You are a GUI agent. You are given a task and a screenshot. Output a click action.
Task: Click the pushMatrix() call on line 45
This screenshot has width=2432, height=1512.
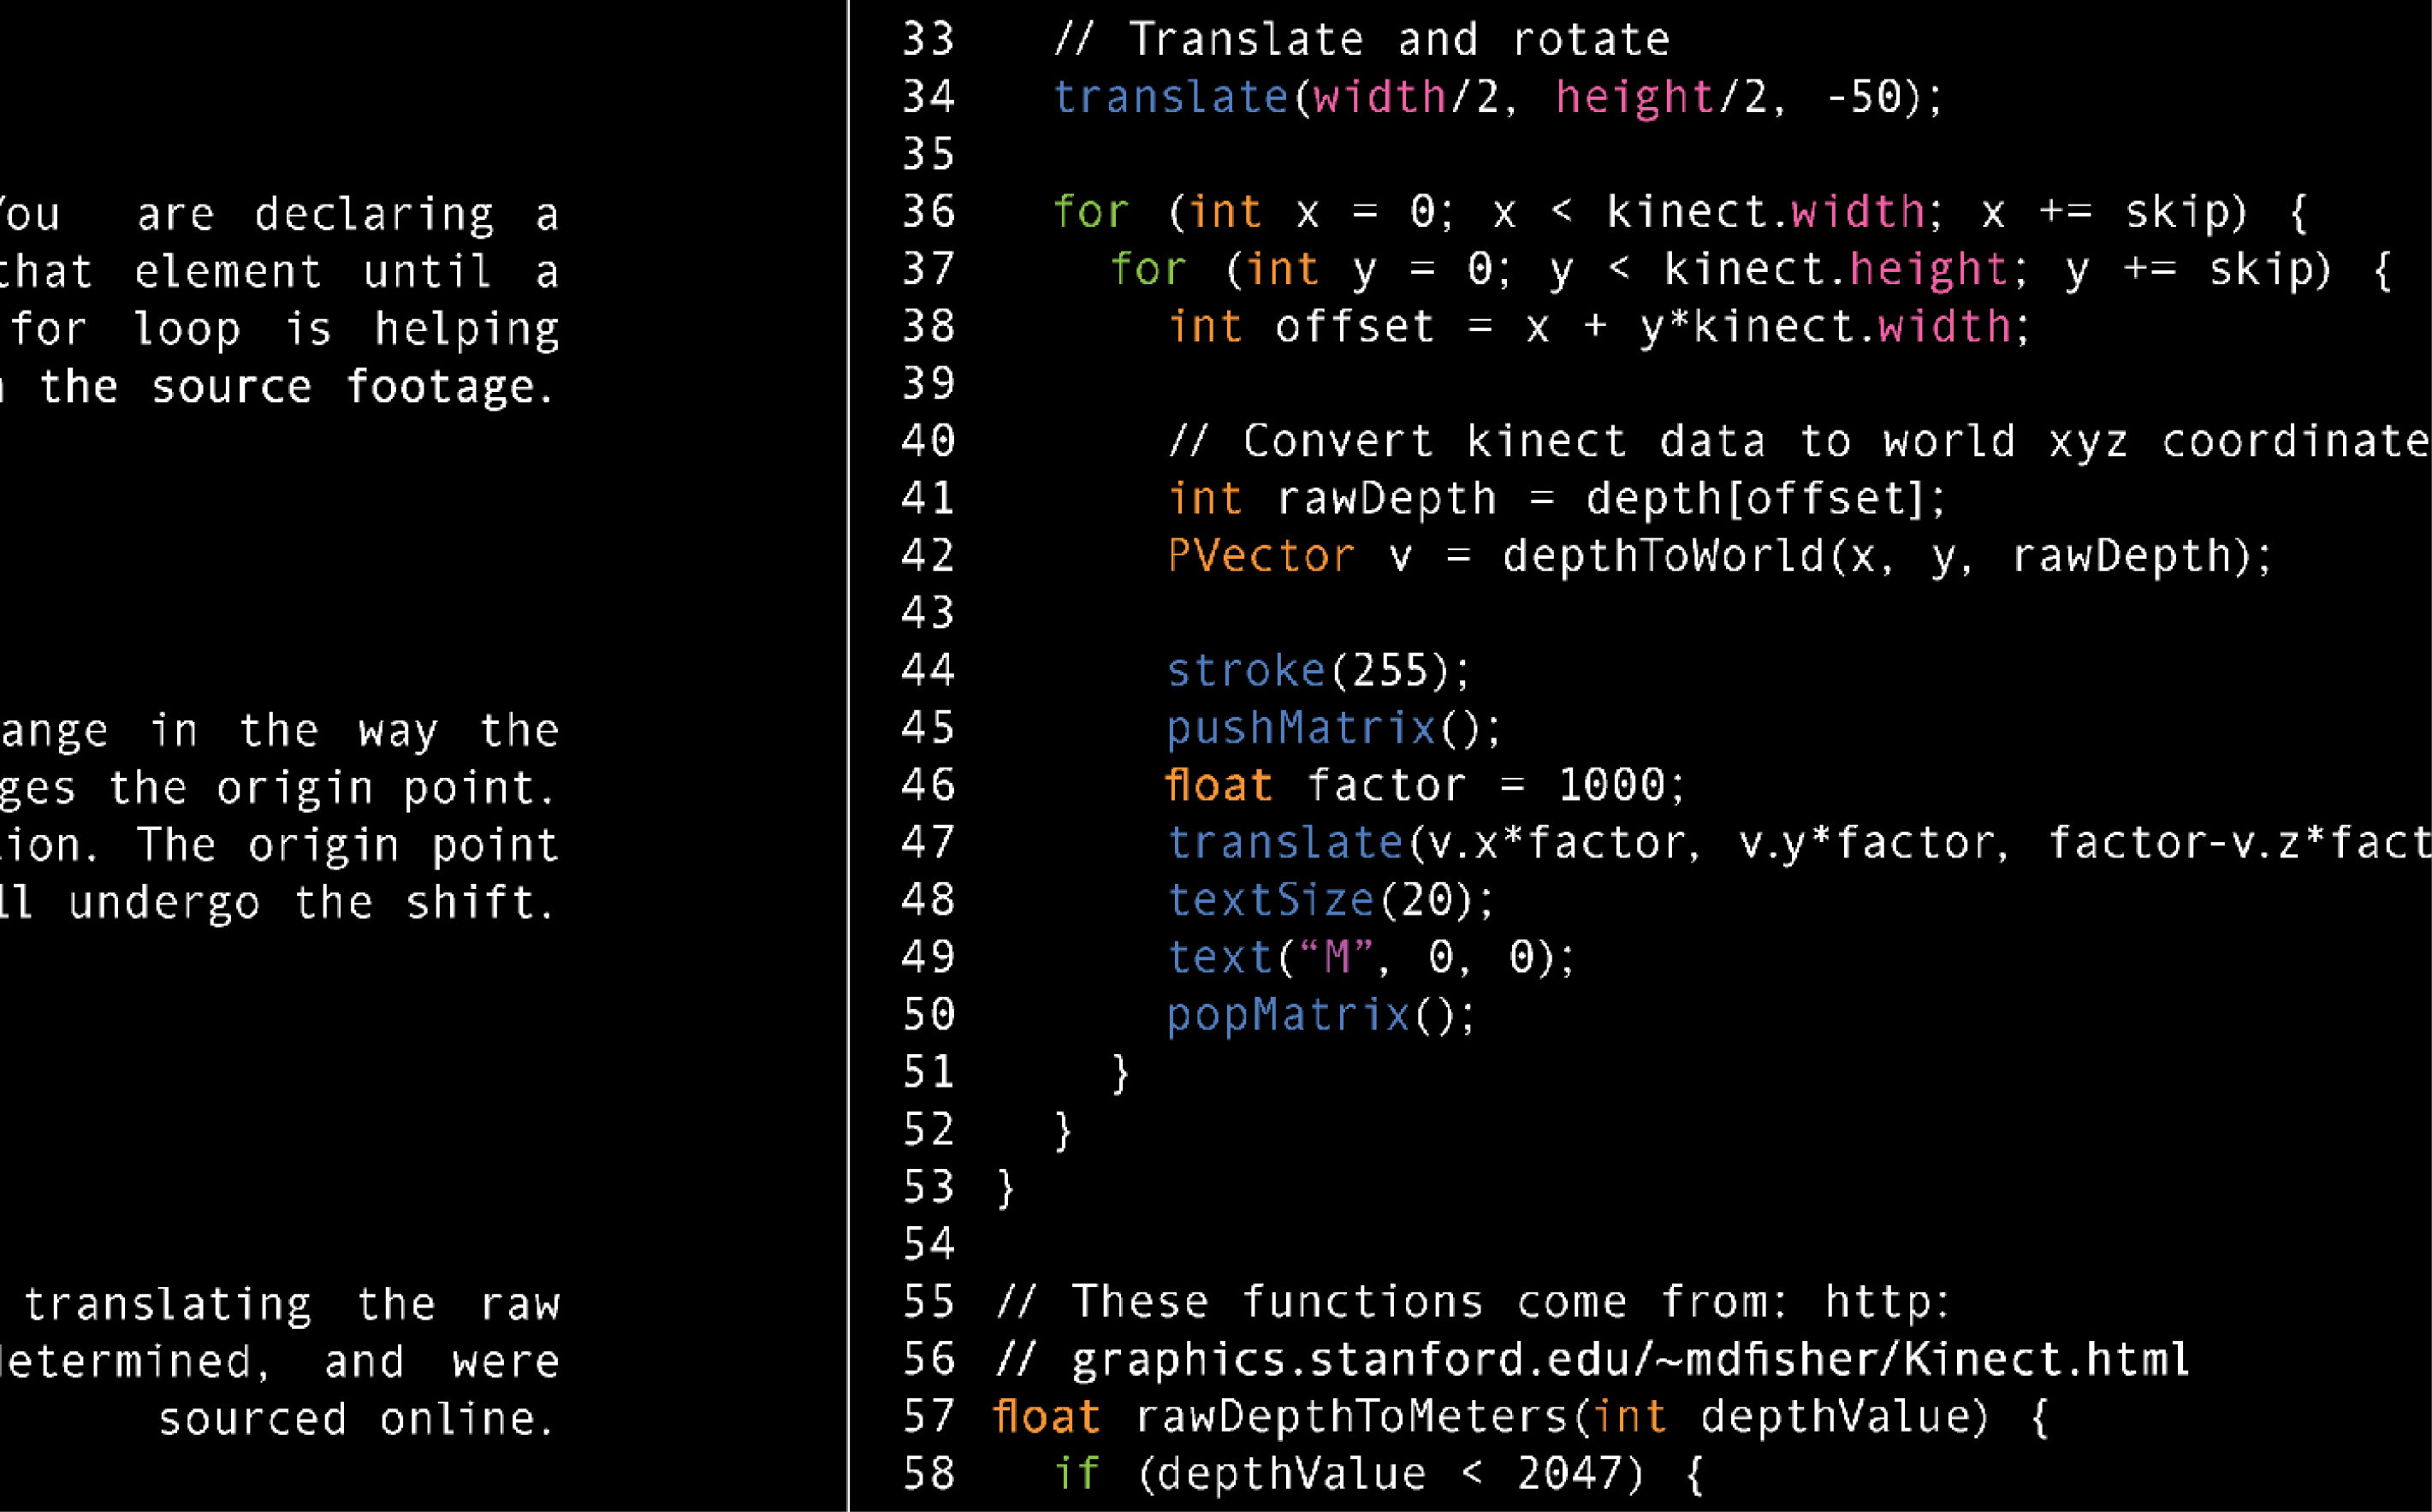tap(1333, 729)
